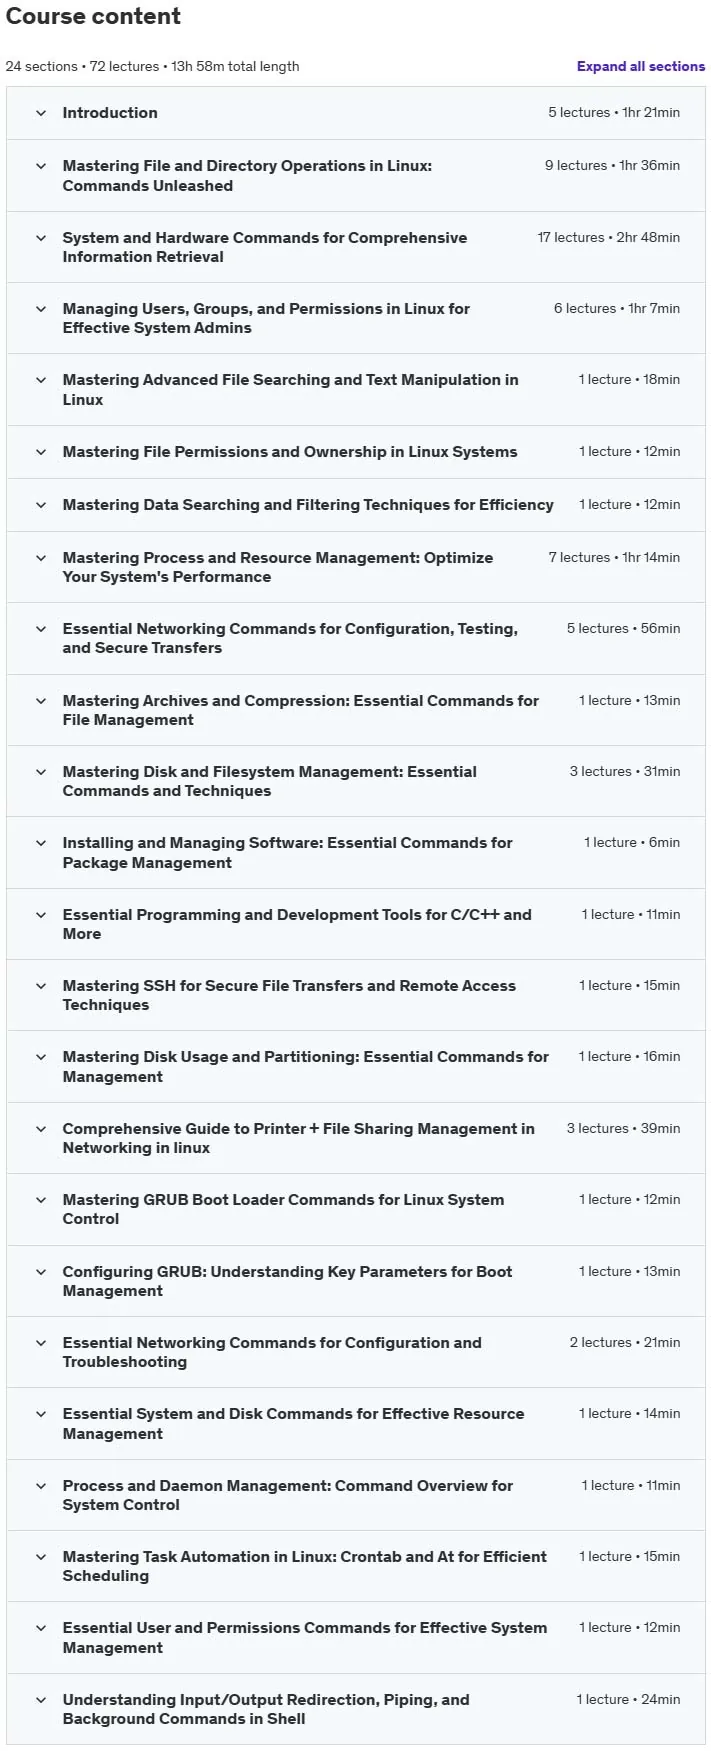Image resolution: width=711 pixels, height=1751 pixels.
Task: Click chevron icon next to Mastering Archives and Compression
Action: click(x=41, y=701)
